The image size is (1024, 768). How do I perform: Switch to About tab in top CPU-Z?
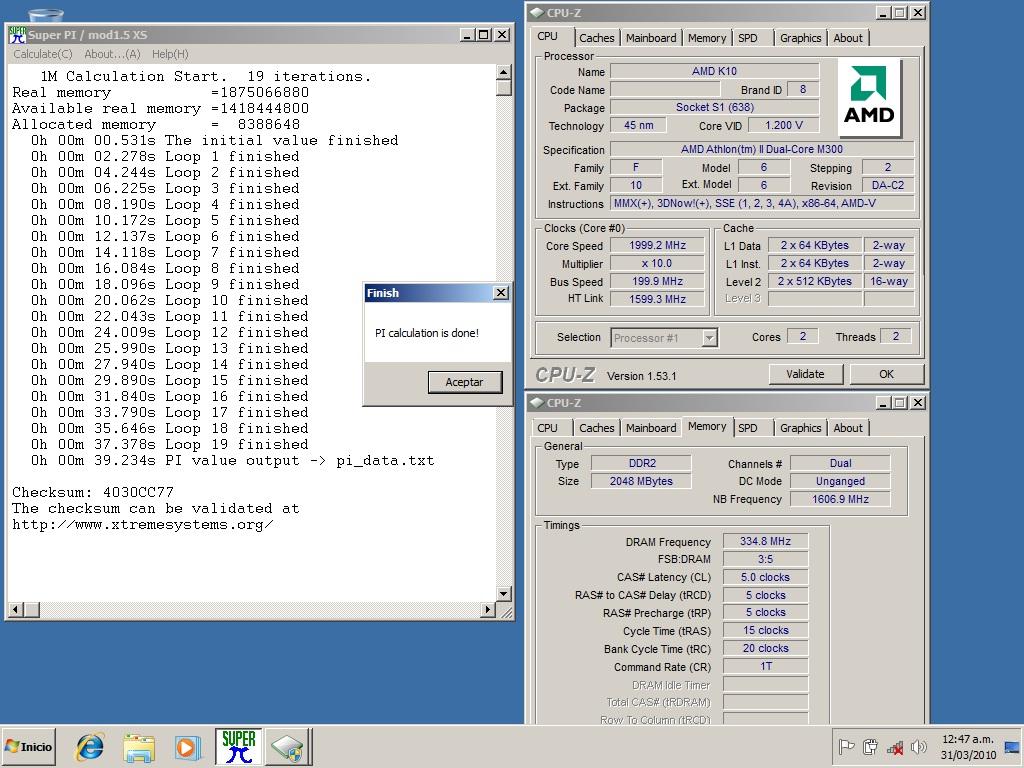click(848, 38)
